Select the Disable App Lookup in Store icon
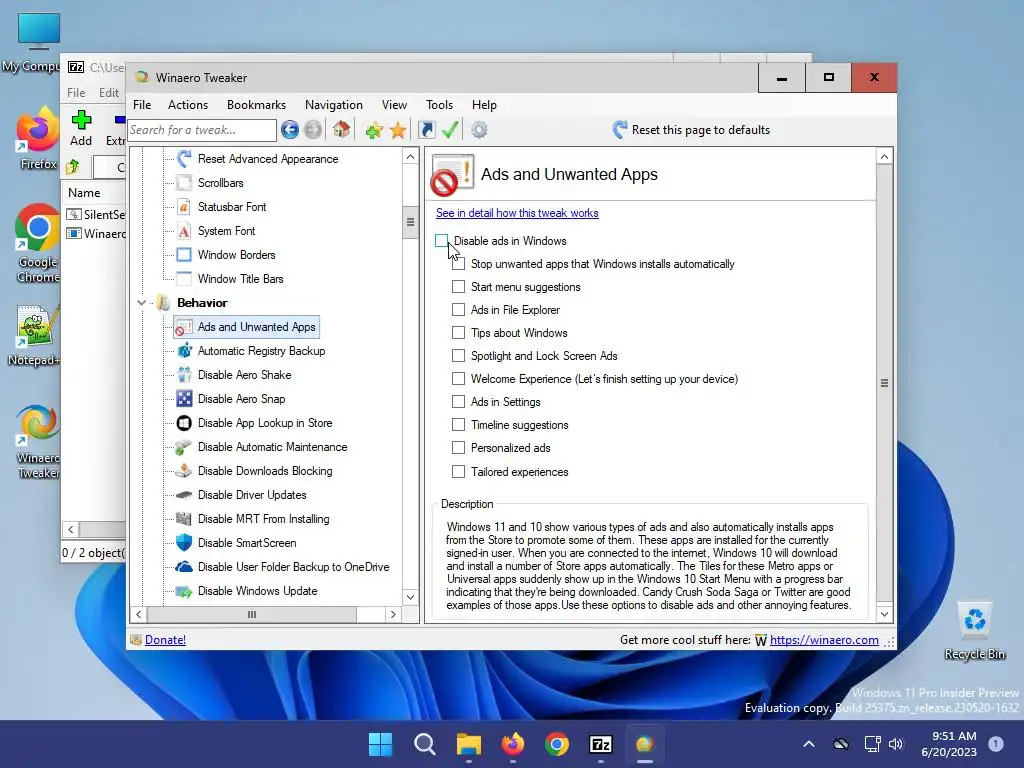The image size is (1024, 768). point(184,423)
